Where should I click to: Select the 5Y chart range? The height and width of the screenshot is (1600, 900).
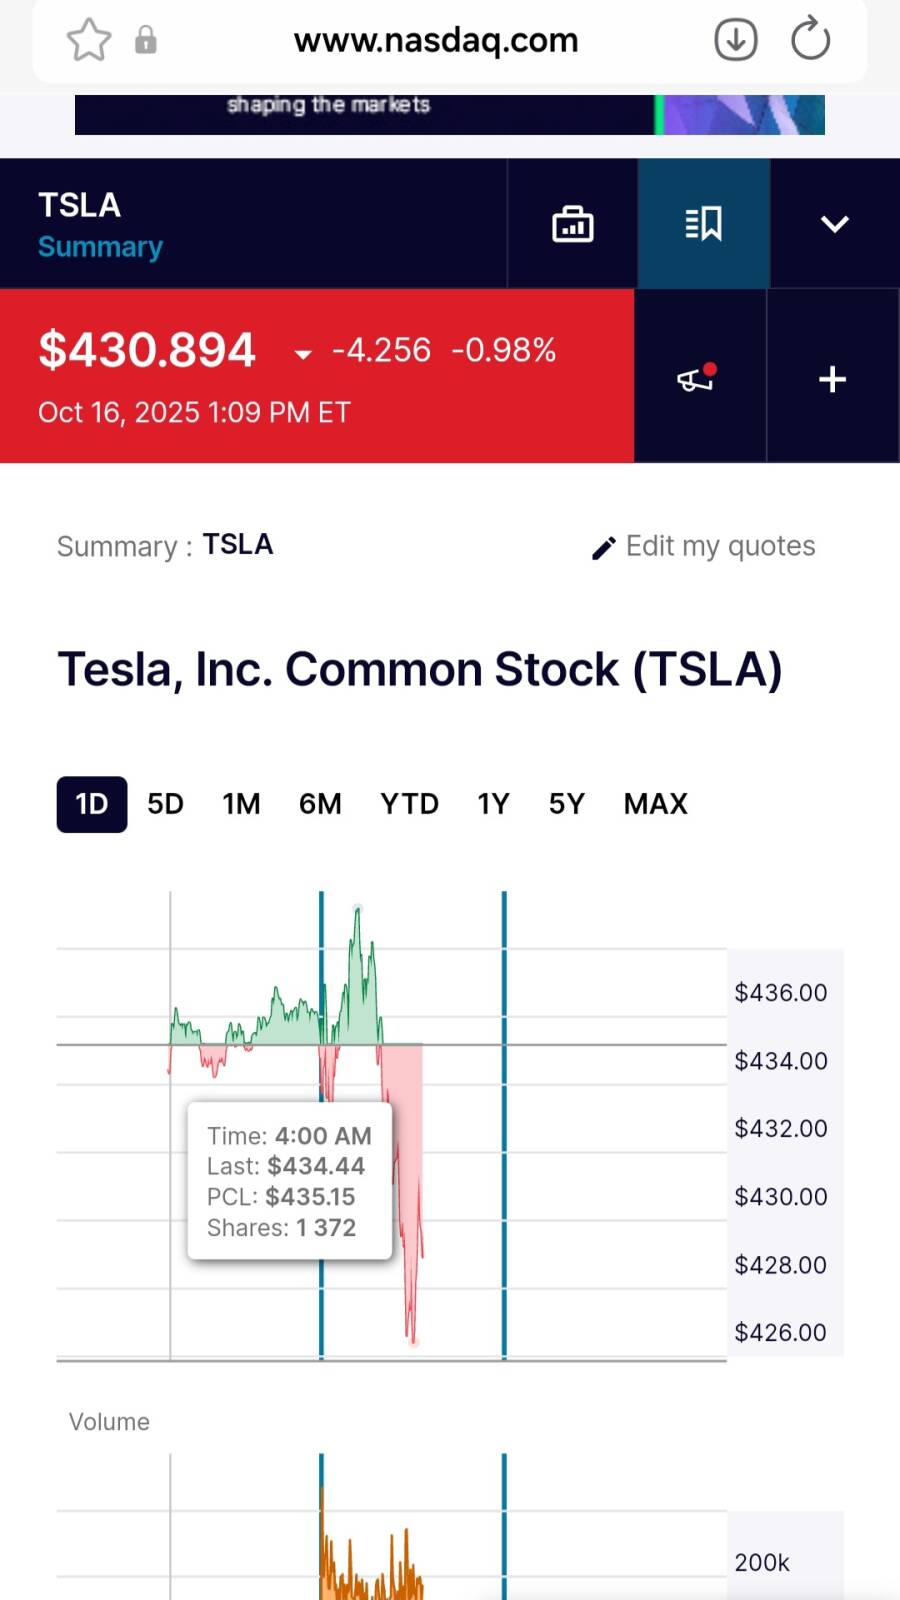point(566,804)
